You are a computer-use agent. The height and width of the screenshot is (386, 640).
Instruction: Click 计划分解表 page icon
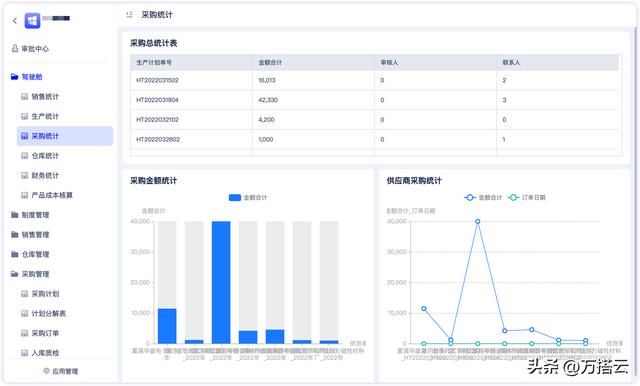24,313
